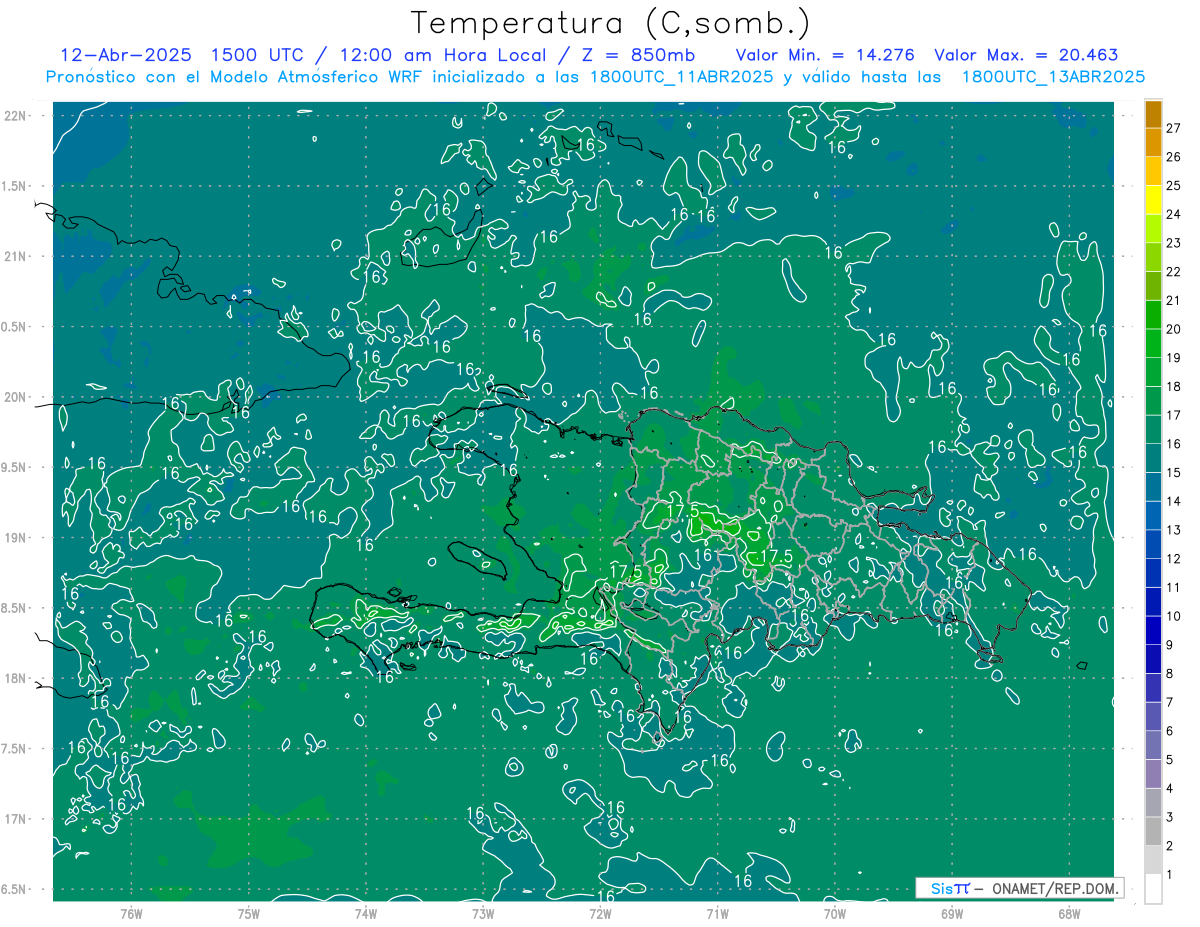Image resolution: width=1200 pixels, height=927 pixels.
Task: Click the '5' label on the color scale
Action: pos(1170,759)
